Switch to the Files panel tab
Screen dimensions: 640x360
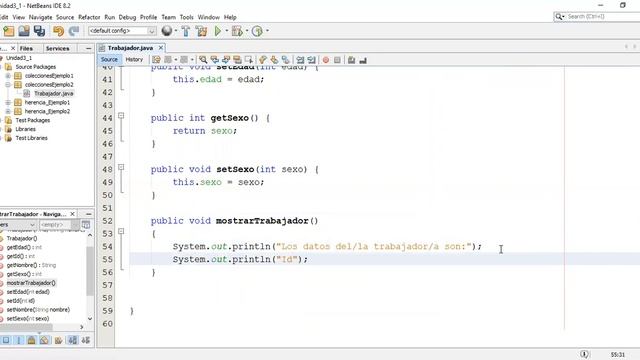pyautogui.click(x=26, y=49)
